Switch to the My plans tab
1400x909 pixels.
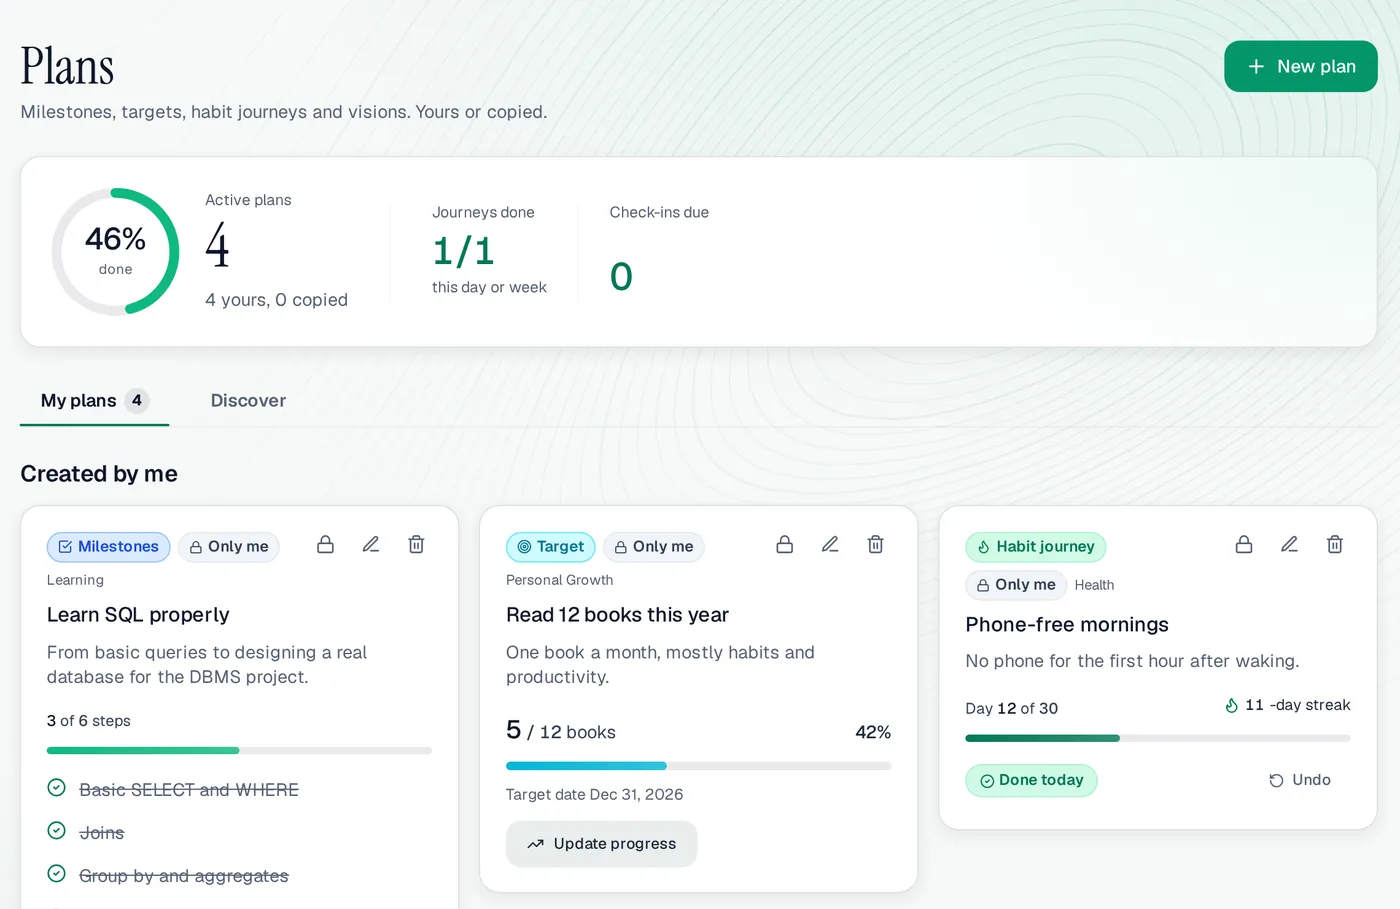click(95, 401)
